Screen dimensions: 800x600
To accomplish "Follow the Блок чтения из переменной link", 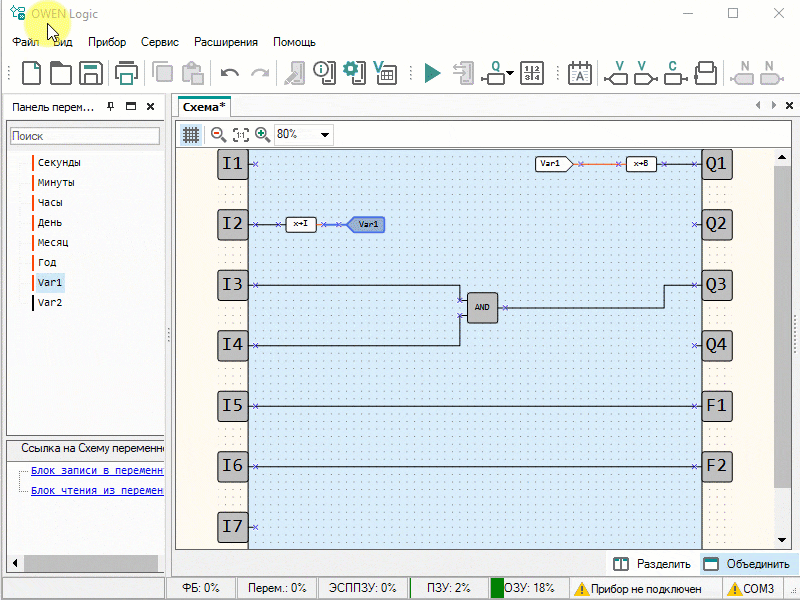I will pyautogui.click(x=97, y=490).
